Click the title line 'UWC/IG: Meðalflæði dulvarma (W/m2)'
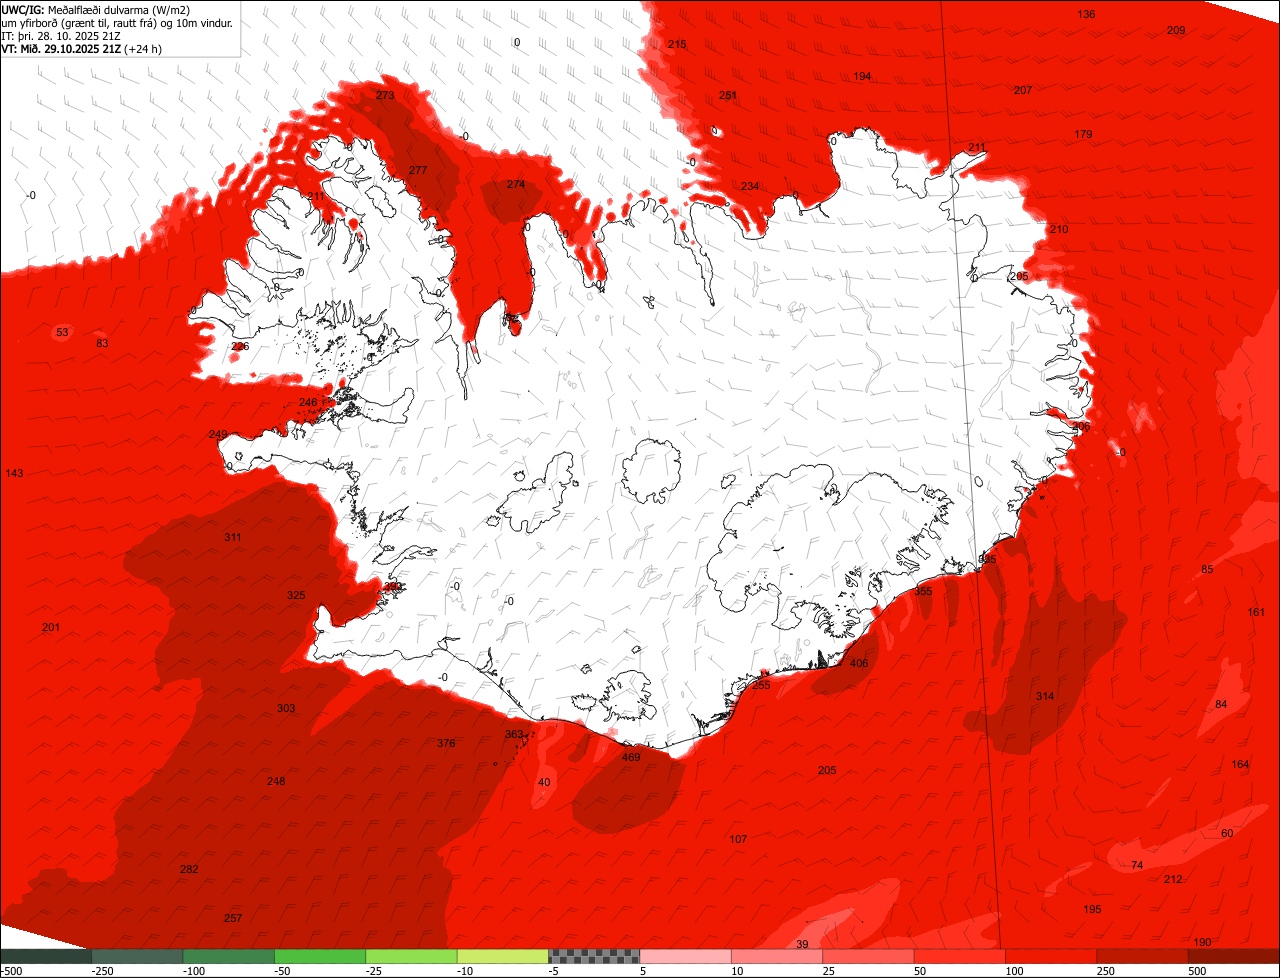The width and height of the screenshot is (1280, 978). tap(96, 10)
